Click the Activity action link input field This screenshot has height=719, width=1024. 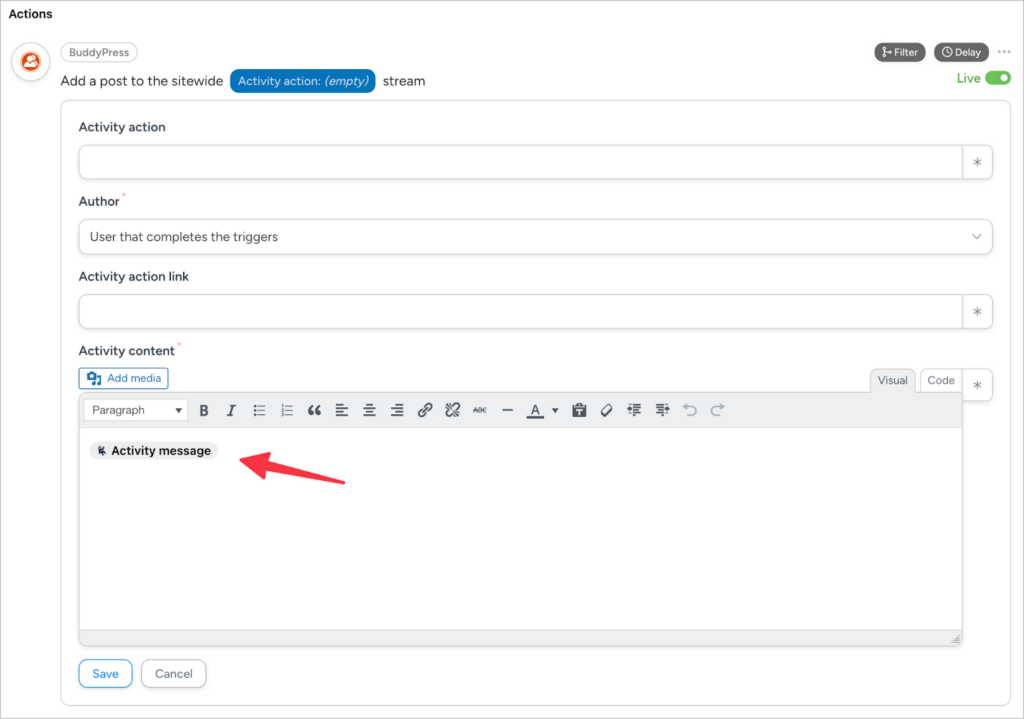[520, 311]
